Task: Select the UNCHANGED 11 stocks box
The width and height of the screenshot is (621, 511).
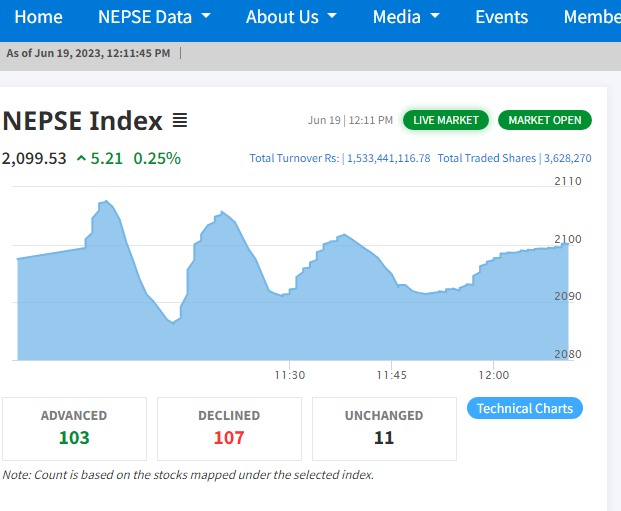Action: pos(384,429)
